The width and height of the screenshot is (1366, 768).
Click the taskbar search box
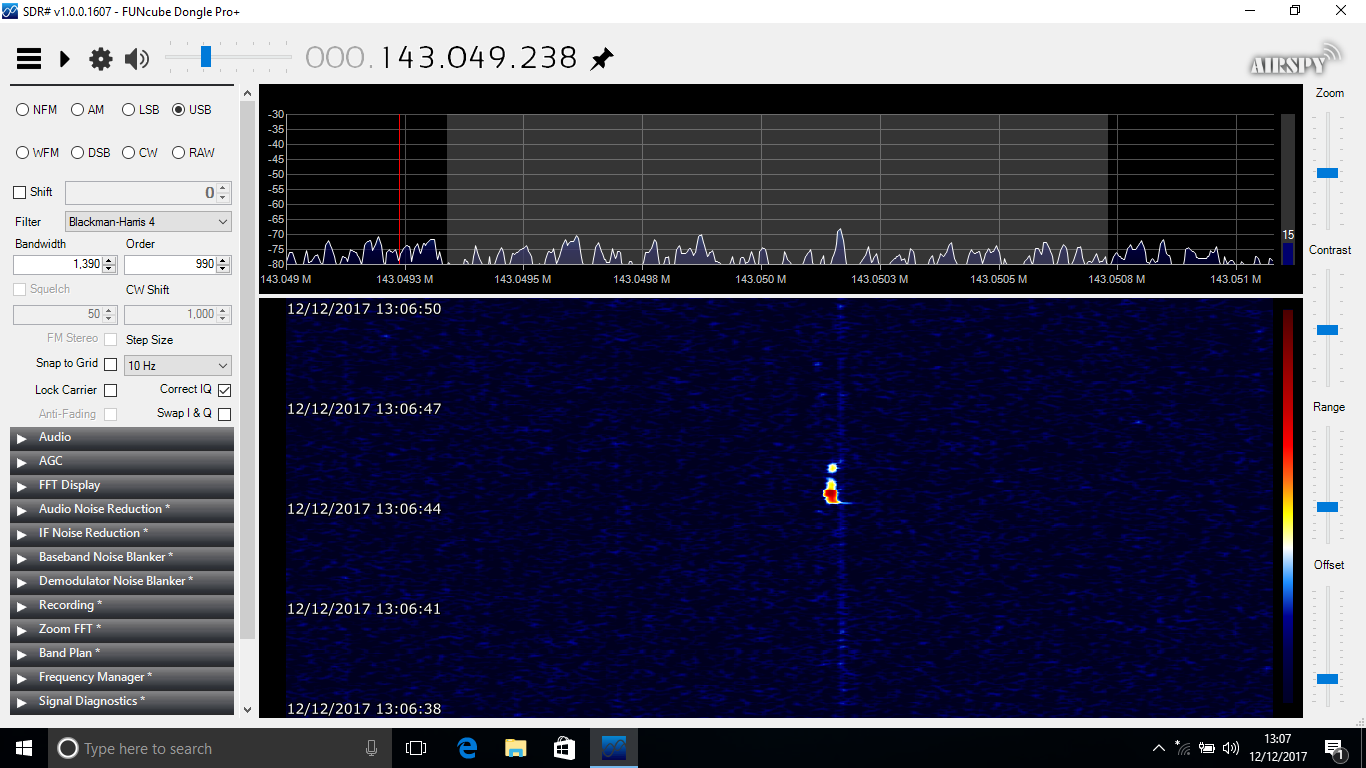(219, 748)
